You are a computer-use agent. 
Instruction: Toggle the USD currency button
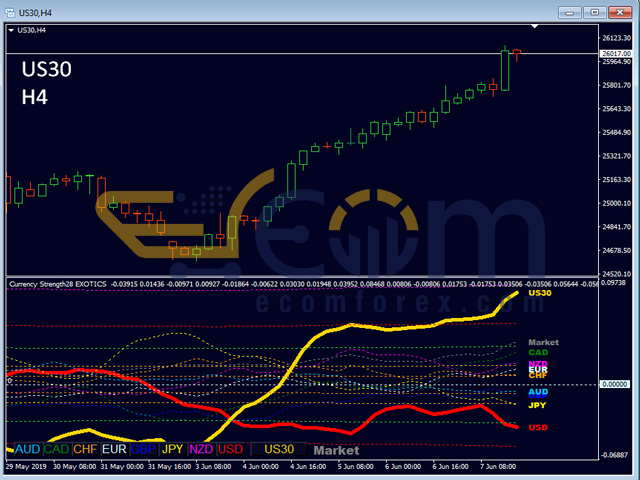pos(230,449)
